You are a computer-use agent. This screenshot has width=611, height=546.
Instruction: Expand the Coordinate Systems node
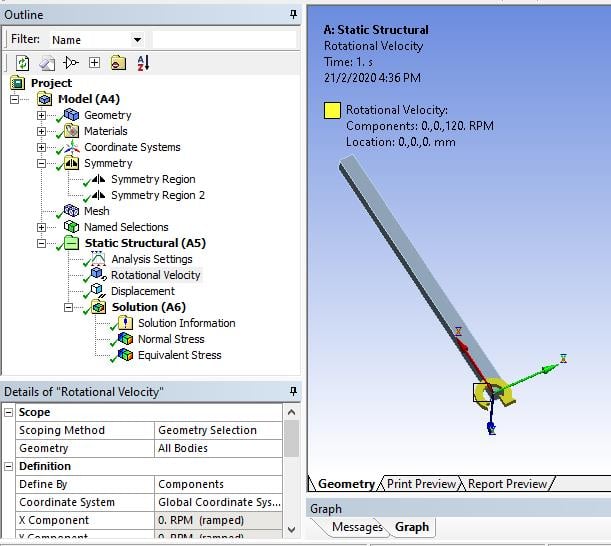pyautogui.click(x=41, y=147)
